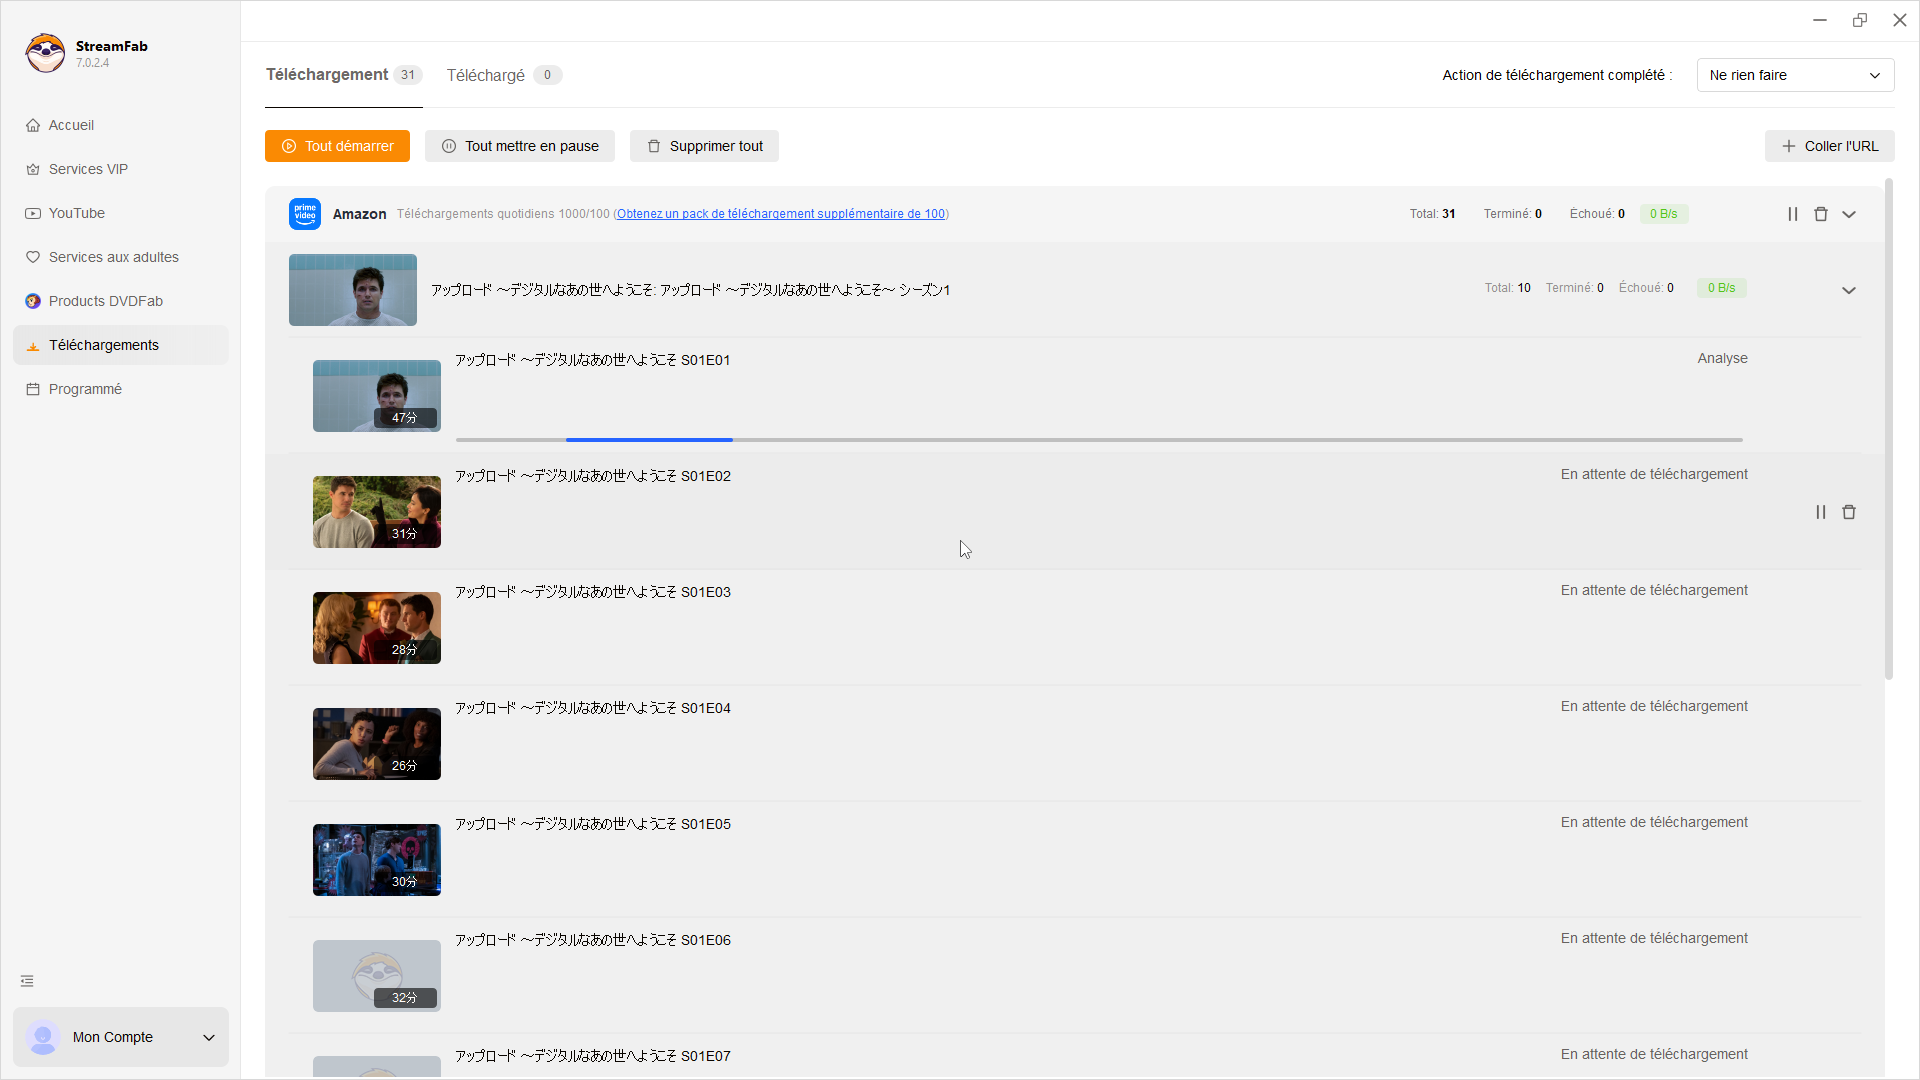
Task: Select the S01E04 episode title
Action: 593,708
